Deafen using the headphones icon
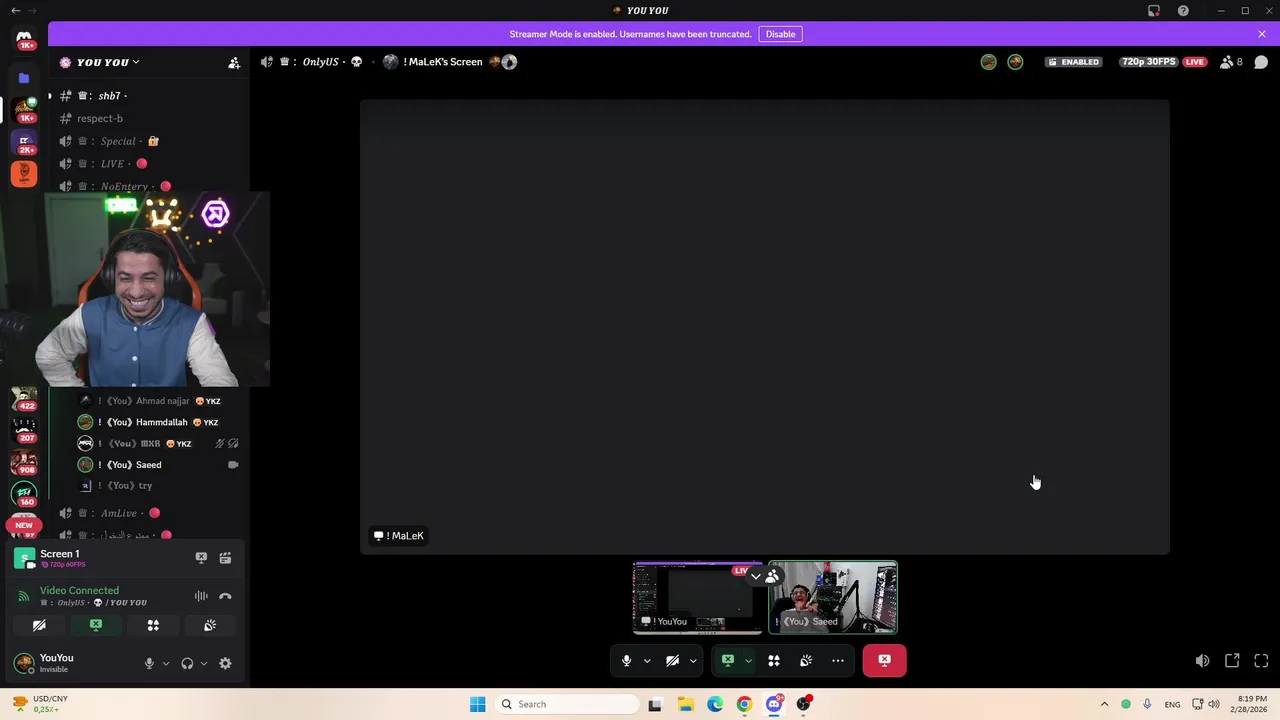 tap(187, 663)
